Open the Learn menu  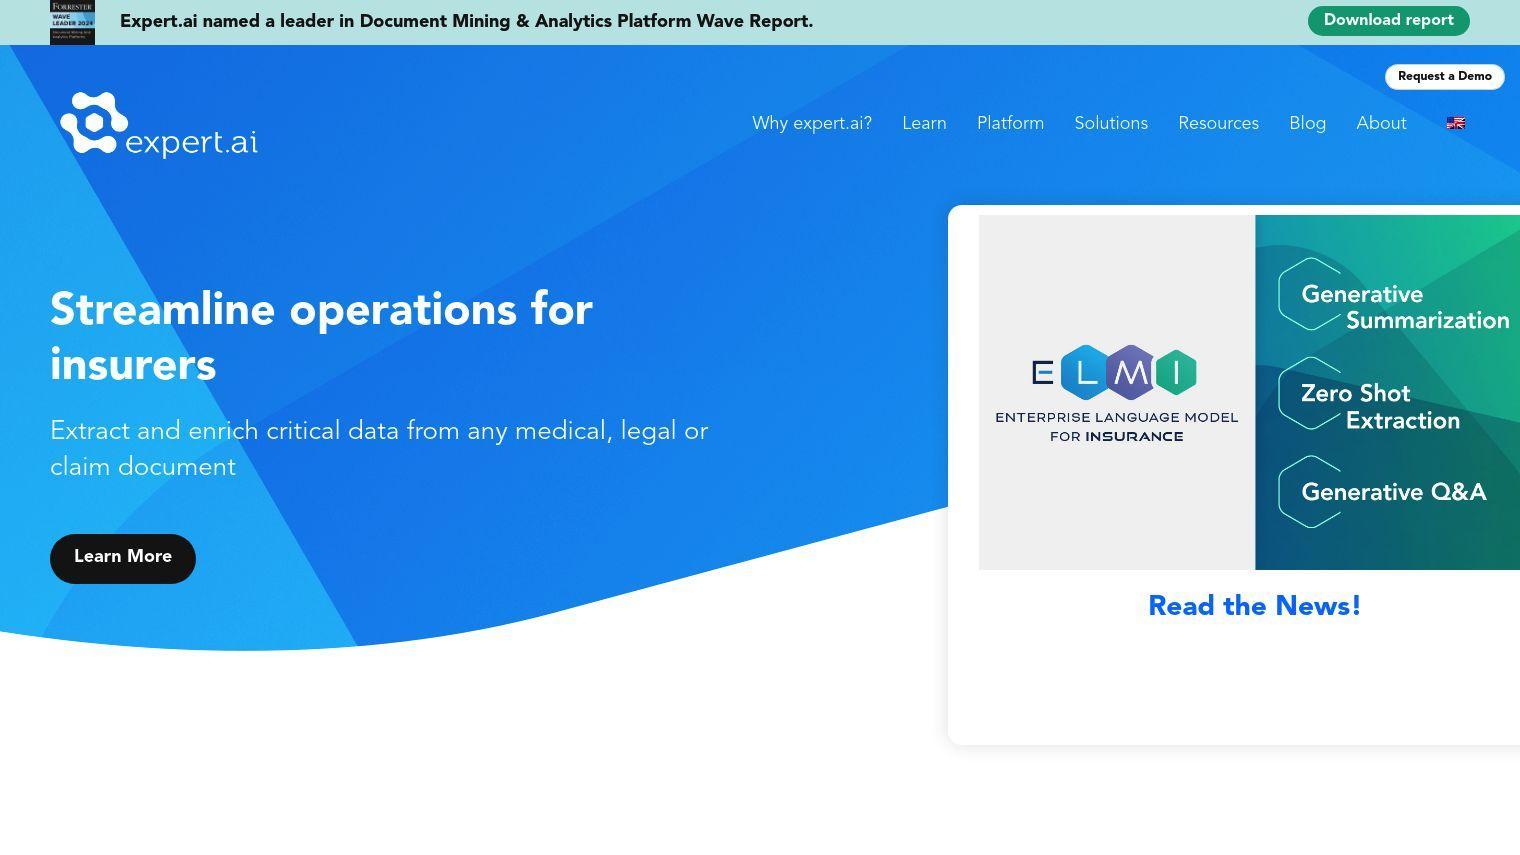tap(924, 123)
